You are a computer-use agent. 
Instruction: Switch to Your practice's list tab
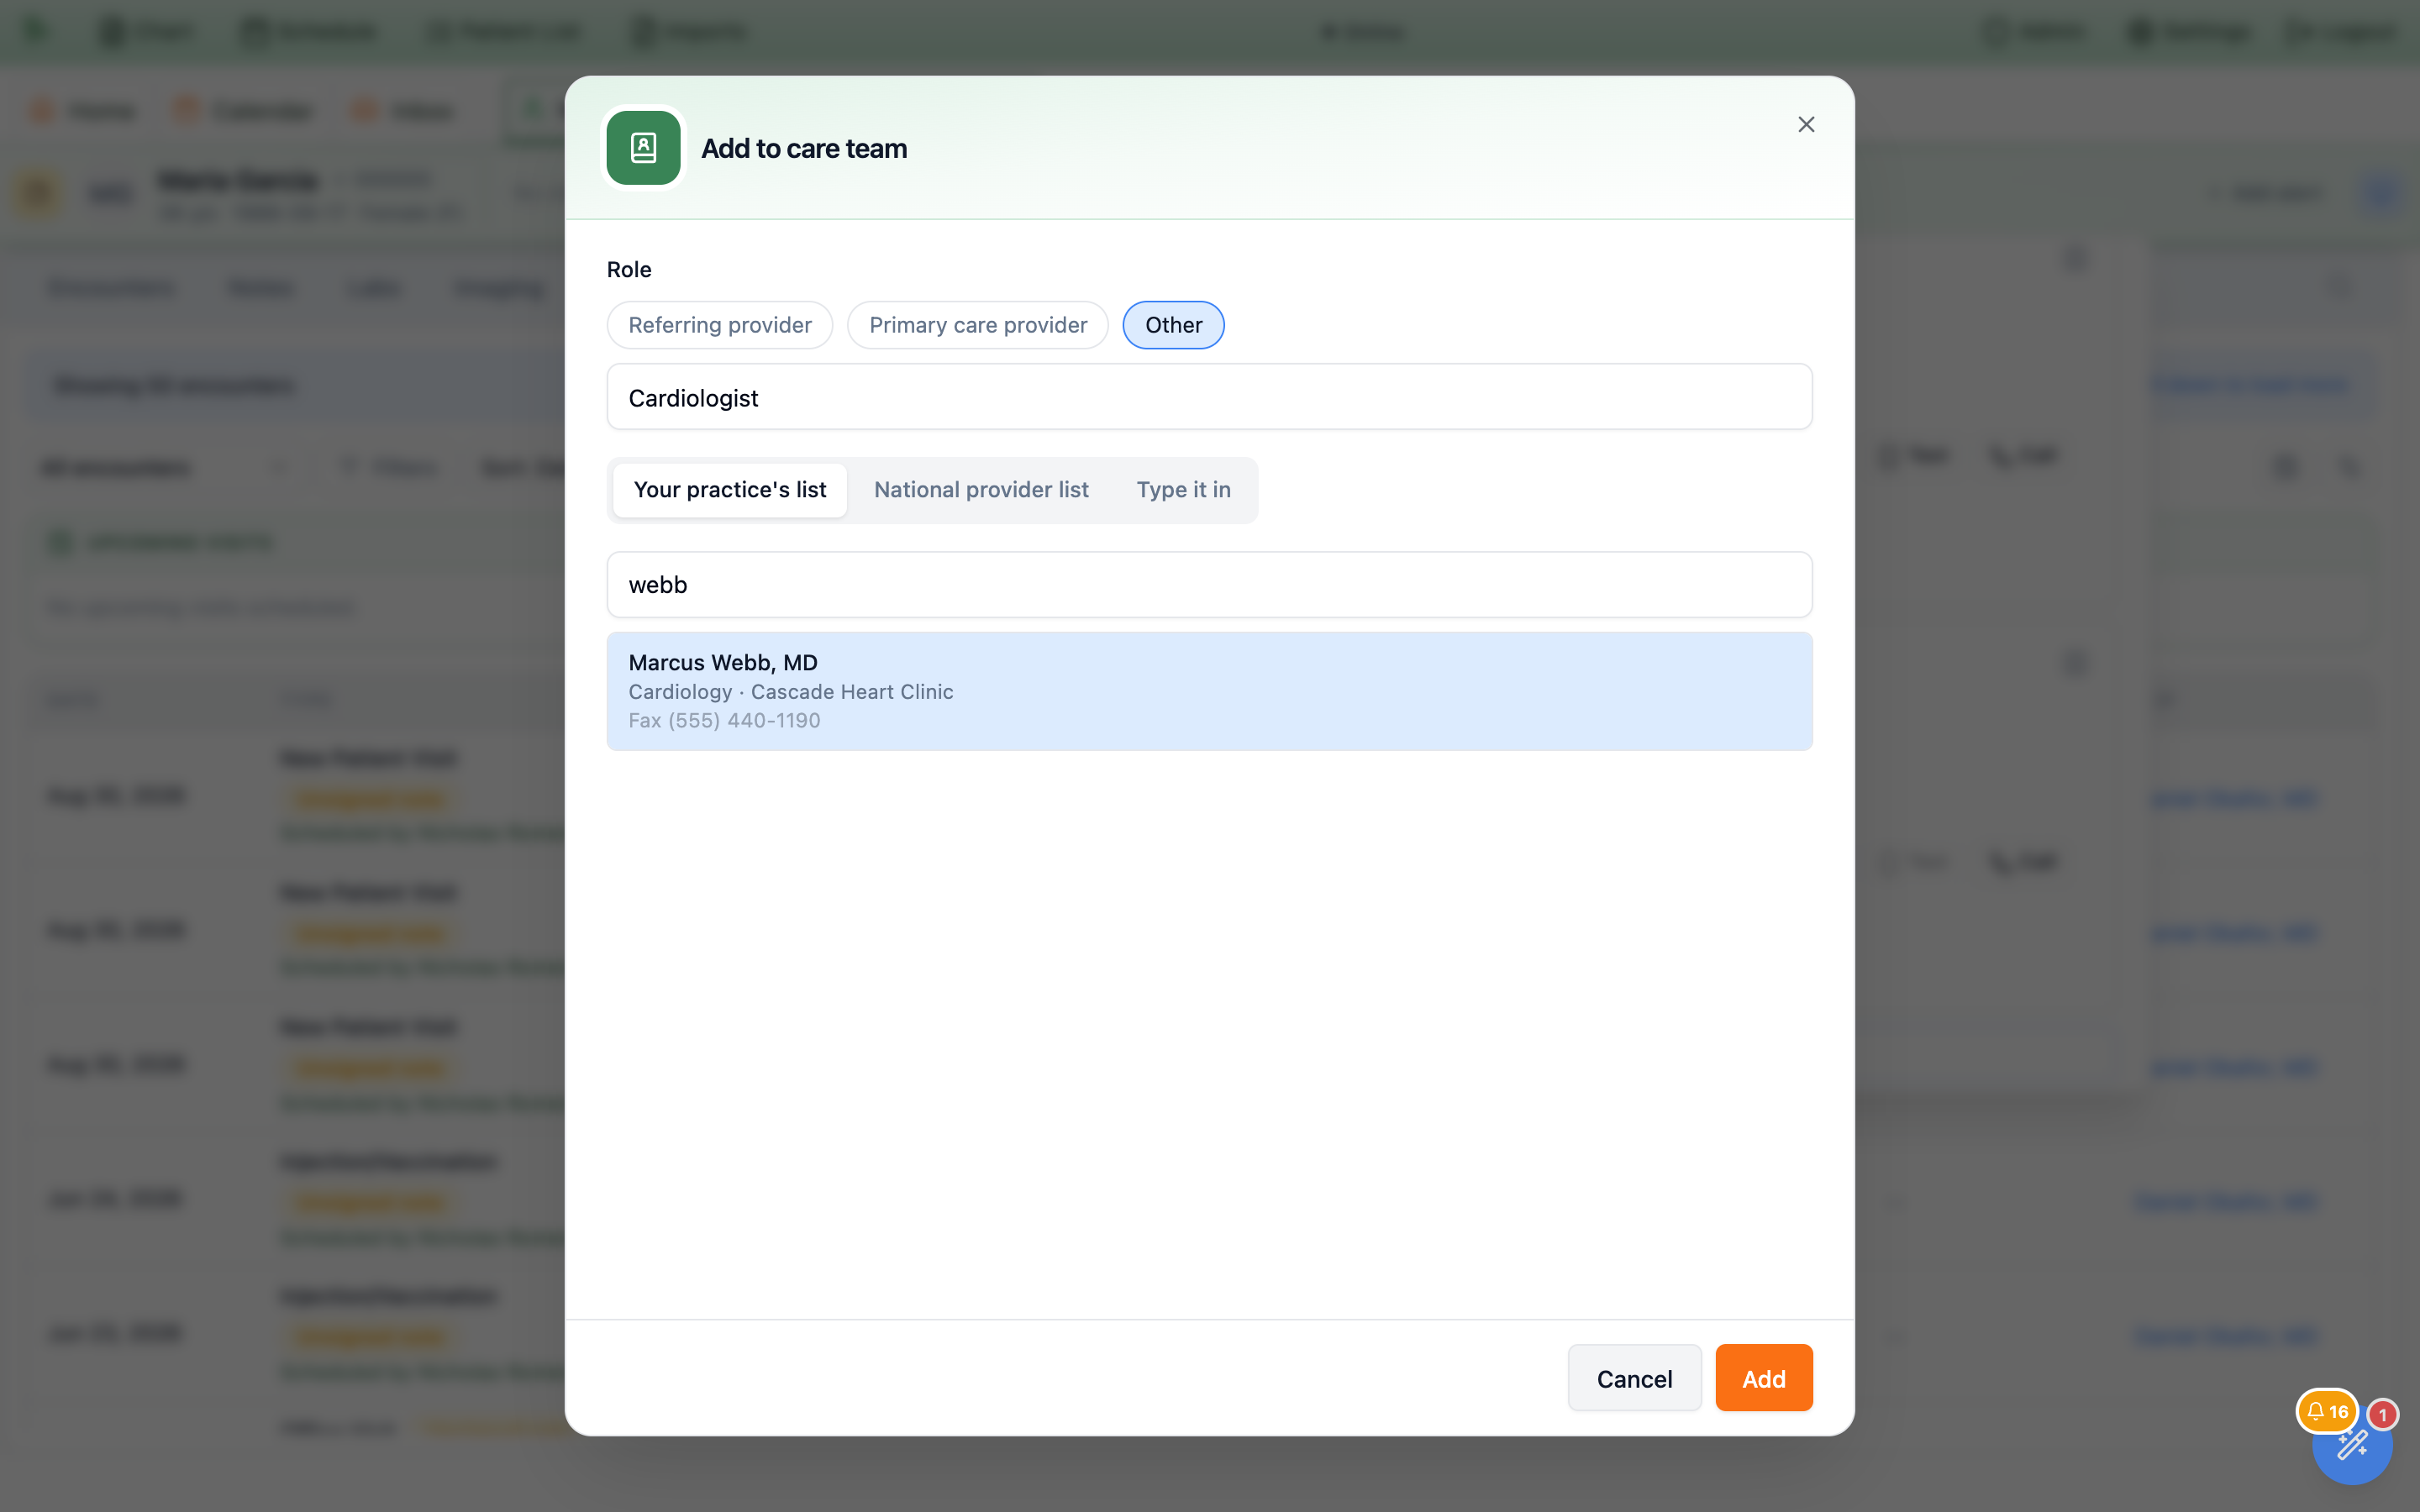730,490
